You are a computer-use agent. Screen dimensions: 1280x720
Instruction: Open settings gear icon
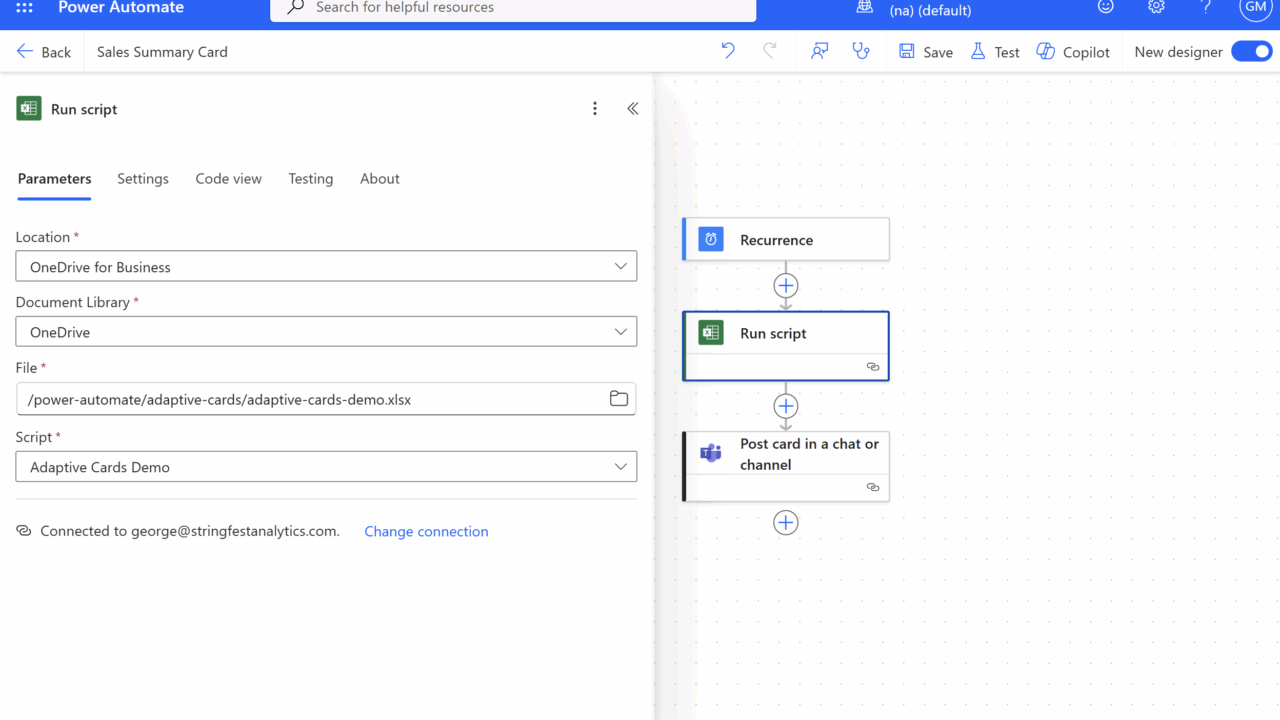pos(1156,8)
